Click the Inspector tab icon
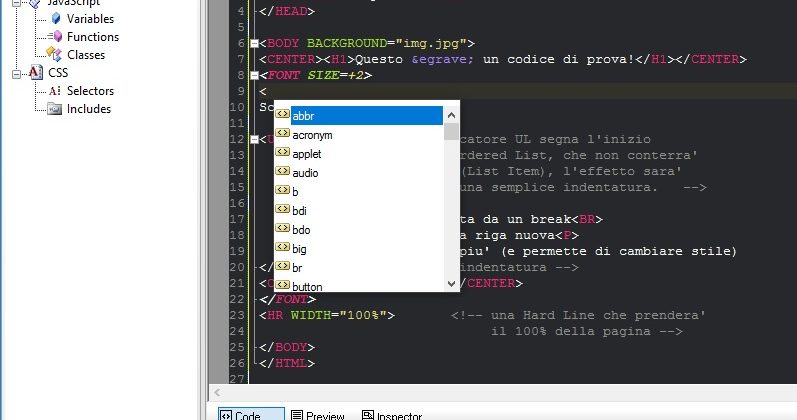The width and height of the screenshot is (797, 420). click(367, 415)
